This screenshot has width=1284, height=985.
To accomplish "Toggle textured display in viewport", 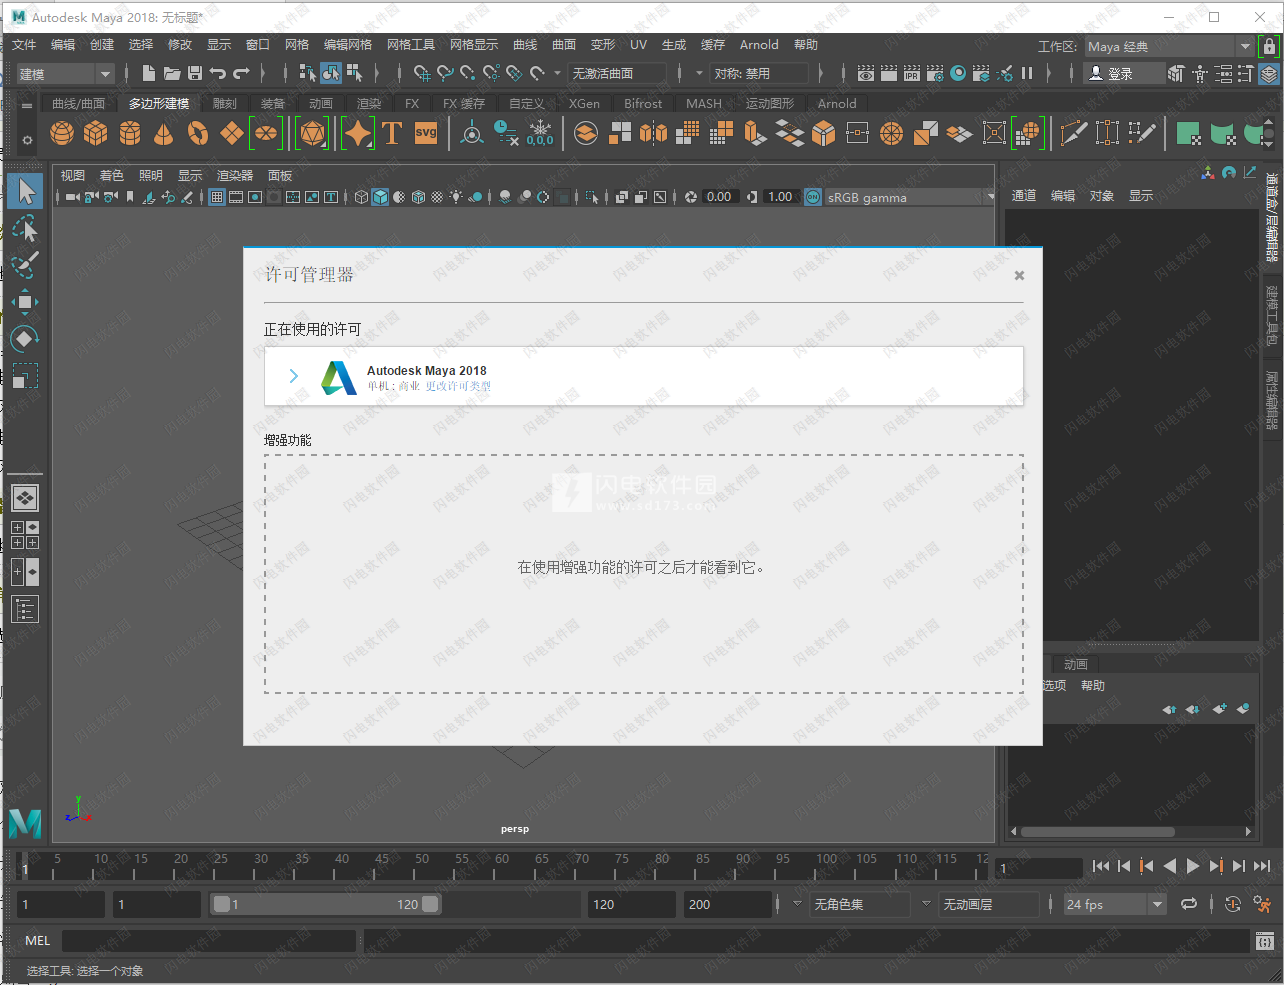I will (x=437, y=197).
